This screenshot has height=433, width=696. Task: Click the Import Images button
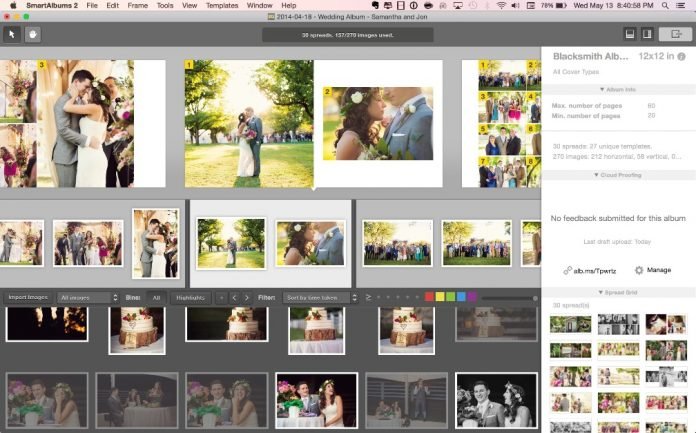(28, 298)
